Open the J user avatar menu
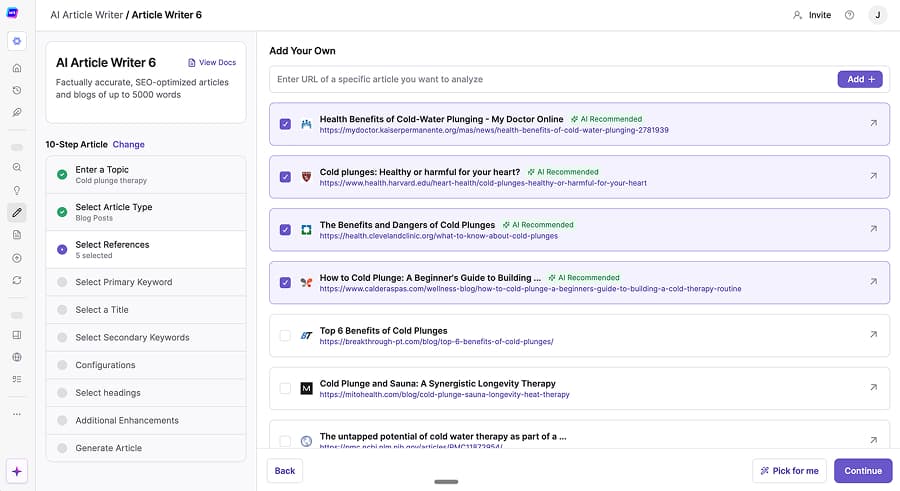 coord(878,15)
